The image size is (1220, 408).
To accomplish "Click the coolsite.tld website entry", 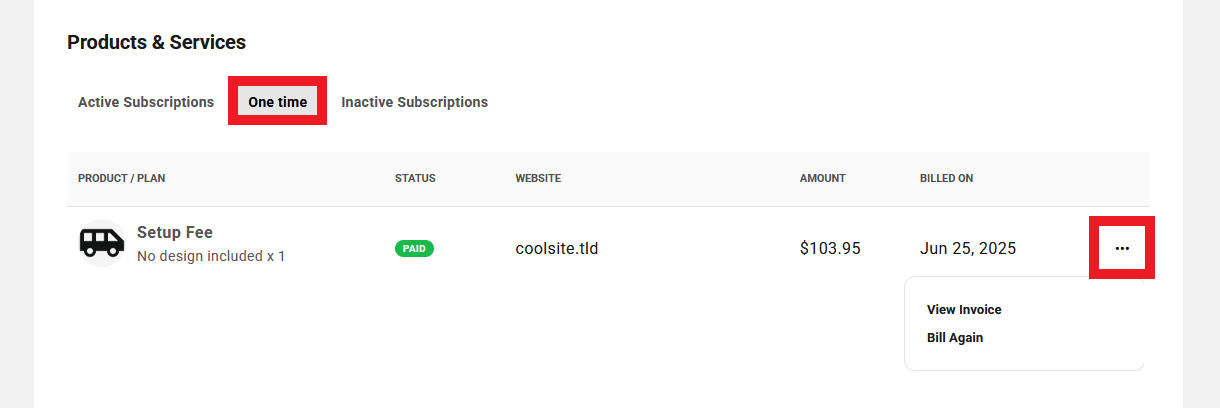I will [556, 248].
